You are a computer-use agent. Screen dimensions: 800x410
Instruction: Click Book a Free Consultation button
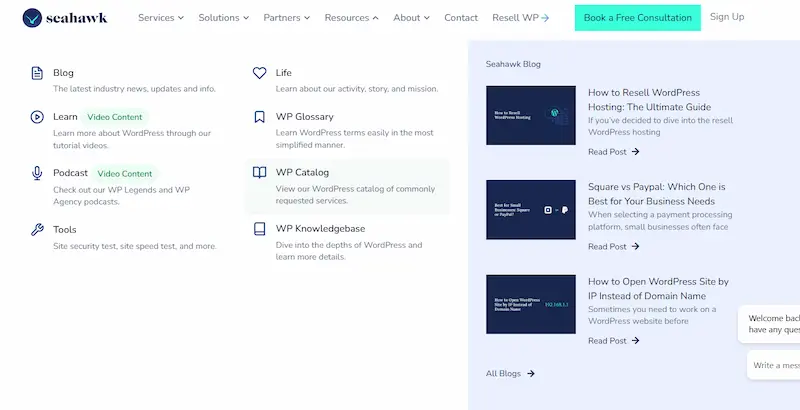(x=638, y=18)
